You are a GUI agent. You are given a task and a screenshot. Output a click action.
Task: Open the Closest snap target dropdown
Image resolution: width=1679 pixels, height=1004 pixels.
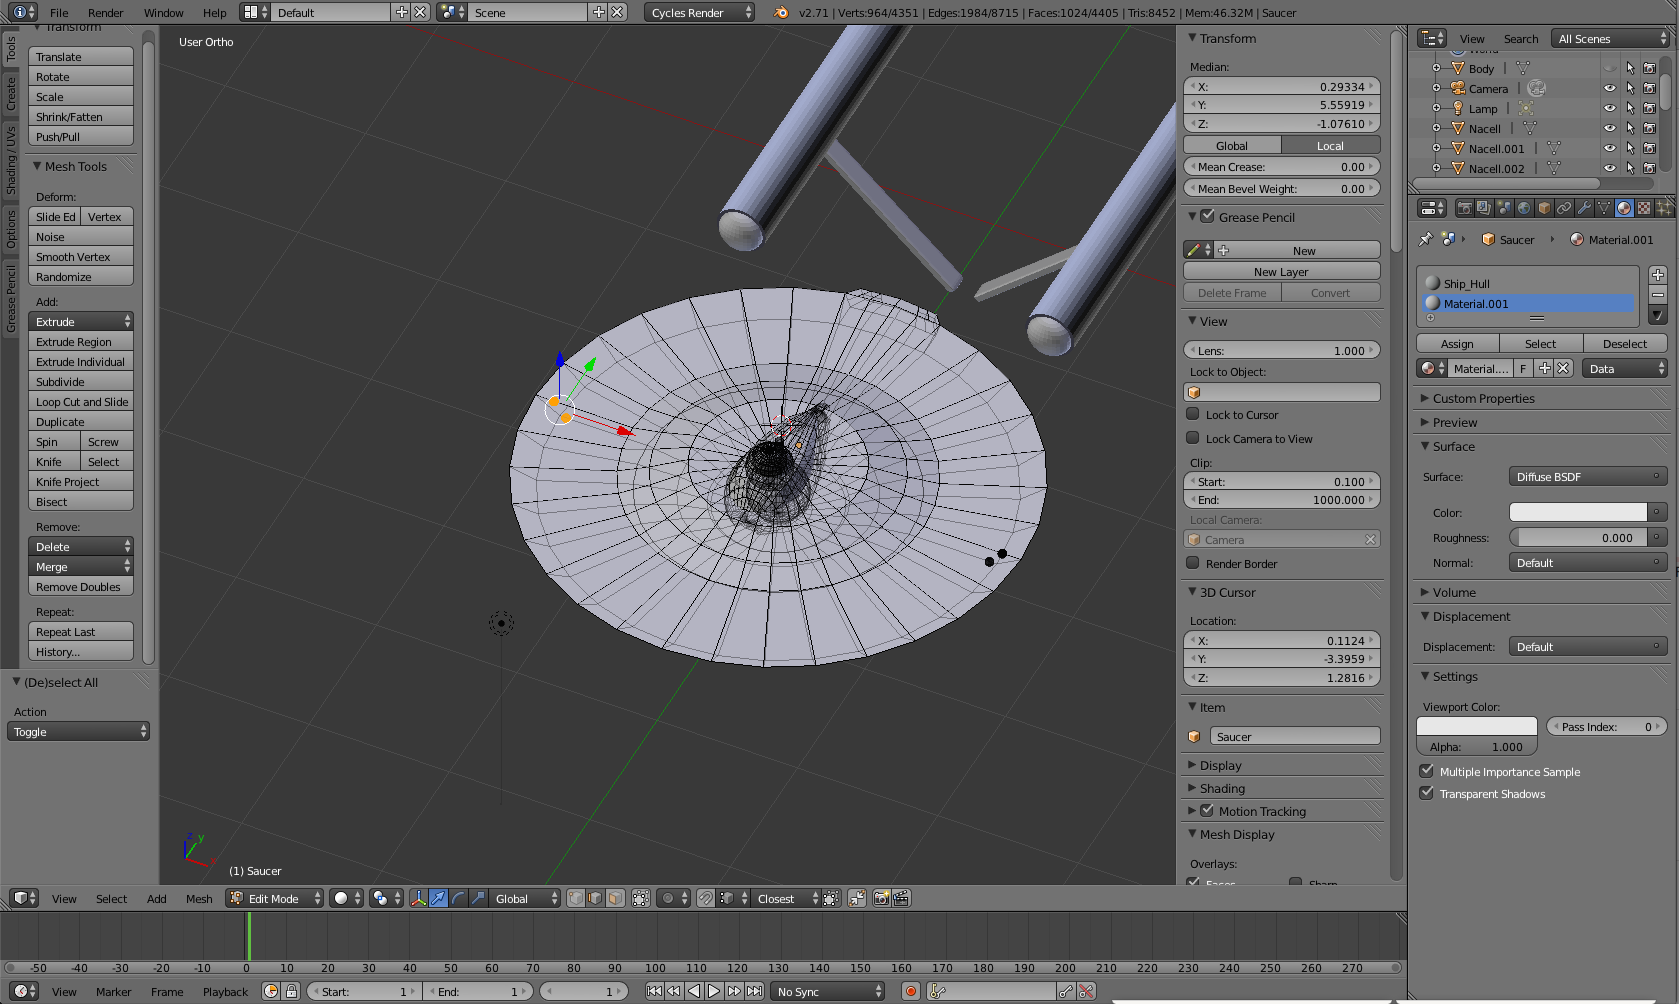pyautogui.click(x=786, y=898)
